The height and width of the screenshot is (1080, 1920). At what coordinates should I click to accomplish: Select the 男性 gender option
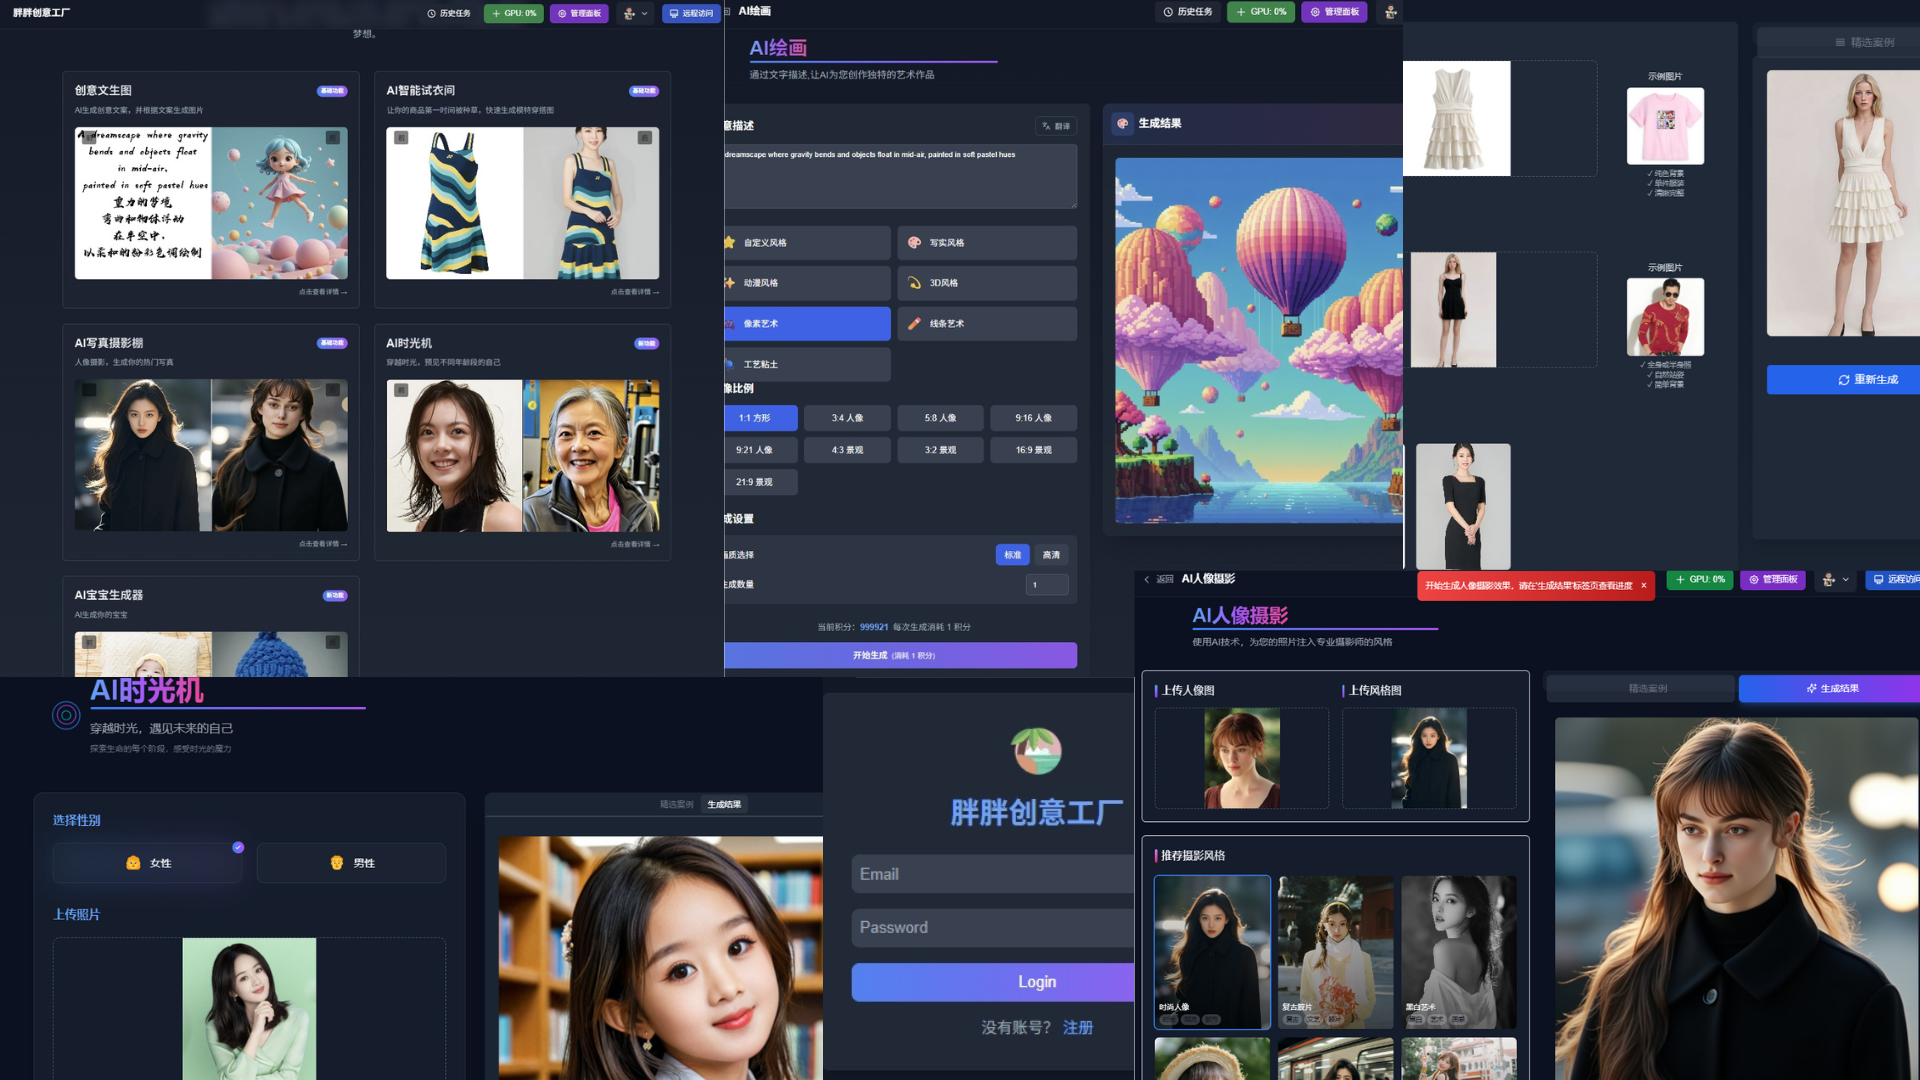click(351, 863)
